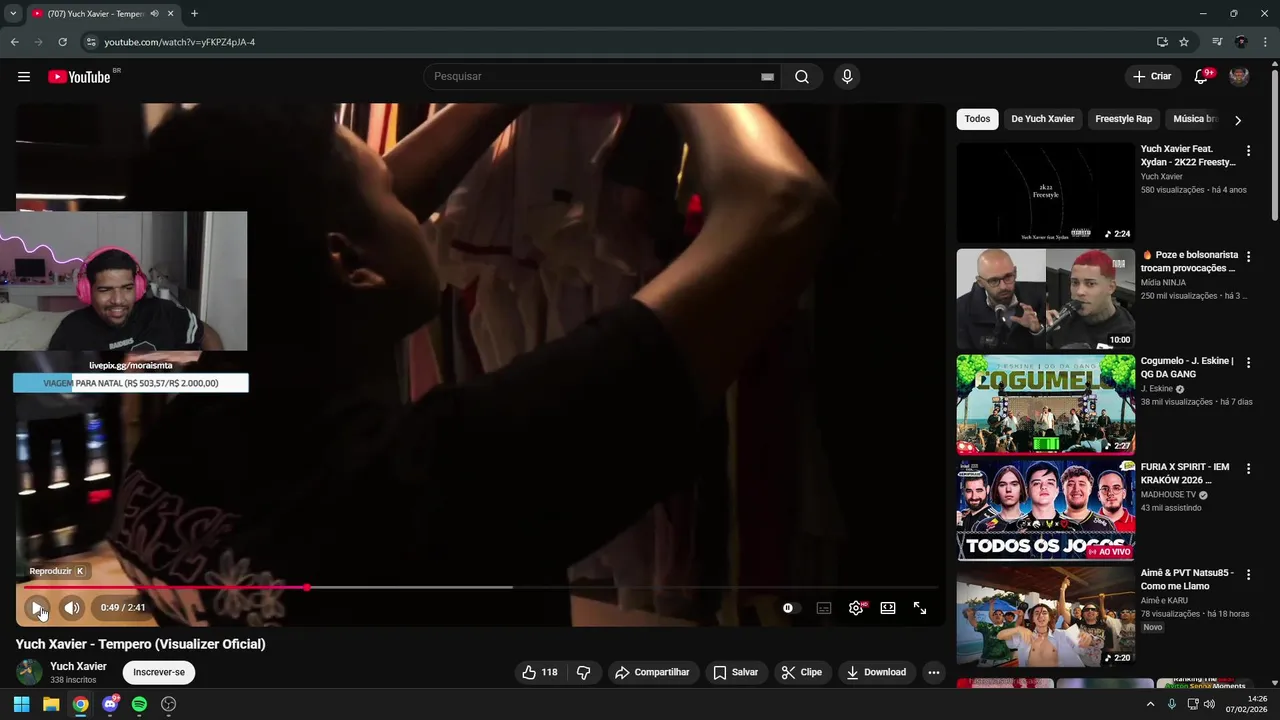The image size is (1280, 720).
Task: Open Cogumelo J. Eskine video thumbnail
Action: pos(1046,404)
